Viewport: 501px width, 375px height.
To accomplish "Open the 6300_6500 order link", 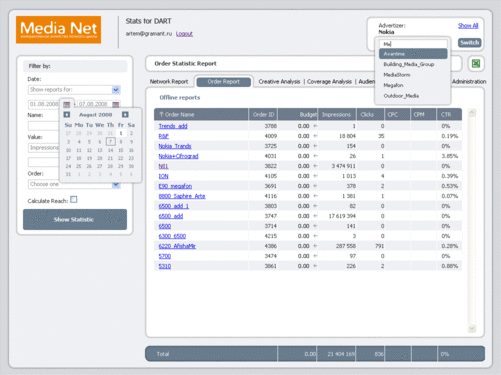I will (172, 236).
